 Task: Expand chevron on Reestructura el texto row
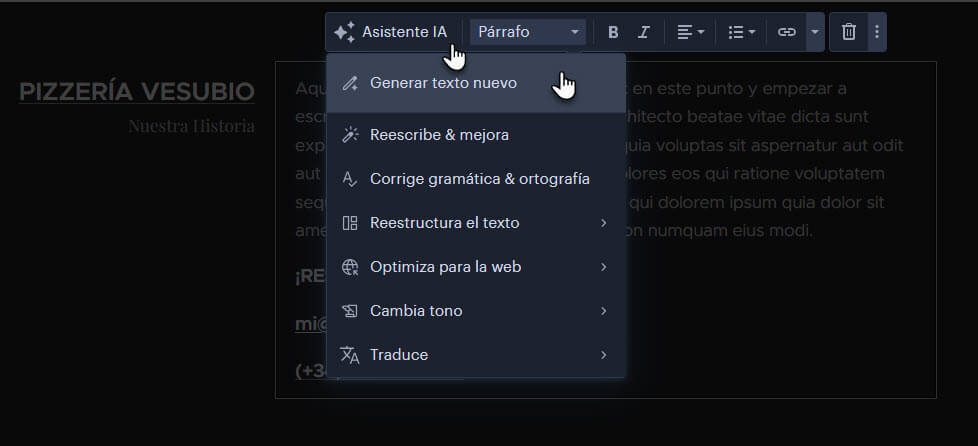(x=603, y=223)
